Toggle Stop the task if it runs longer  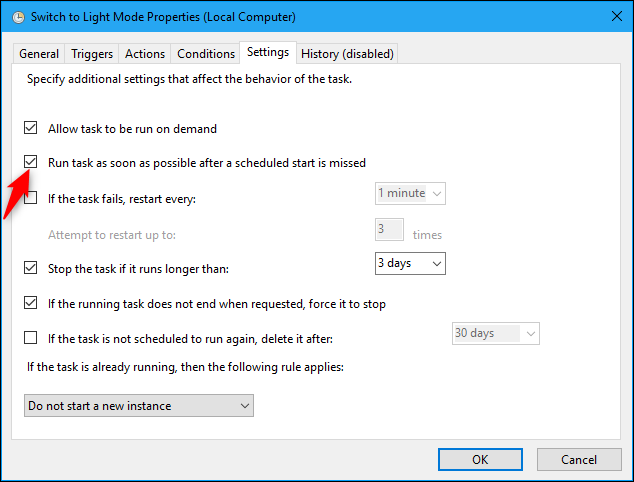pyautogui.click(x=31, y=268)
